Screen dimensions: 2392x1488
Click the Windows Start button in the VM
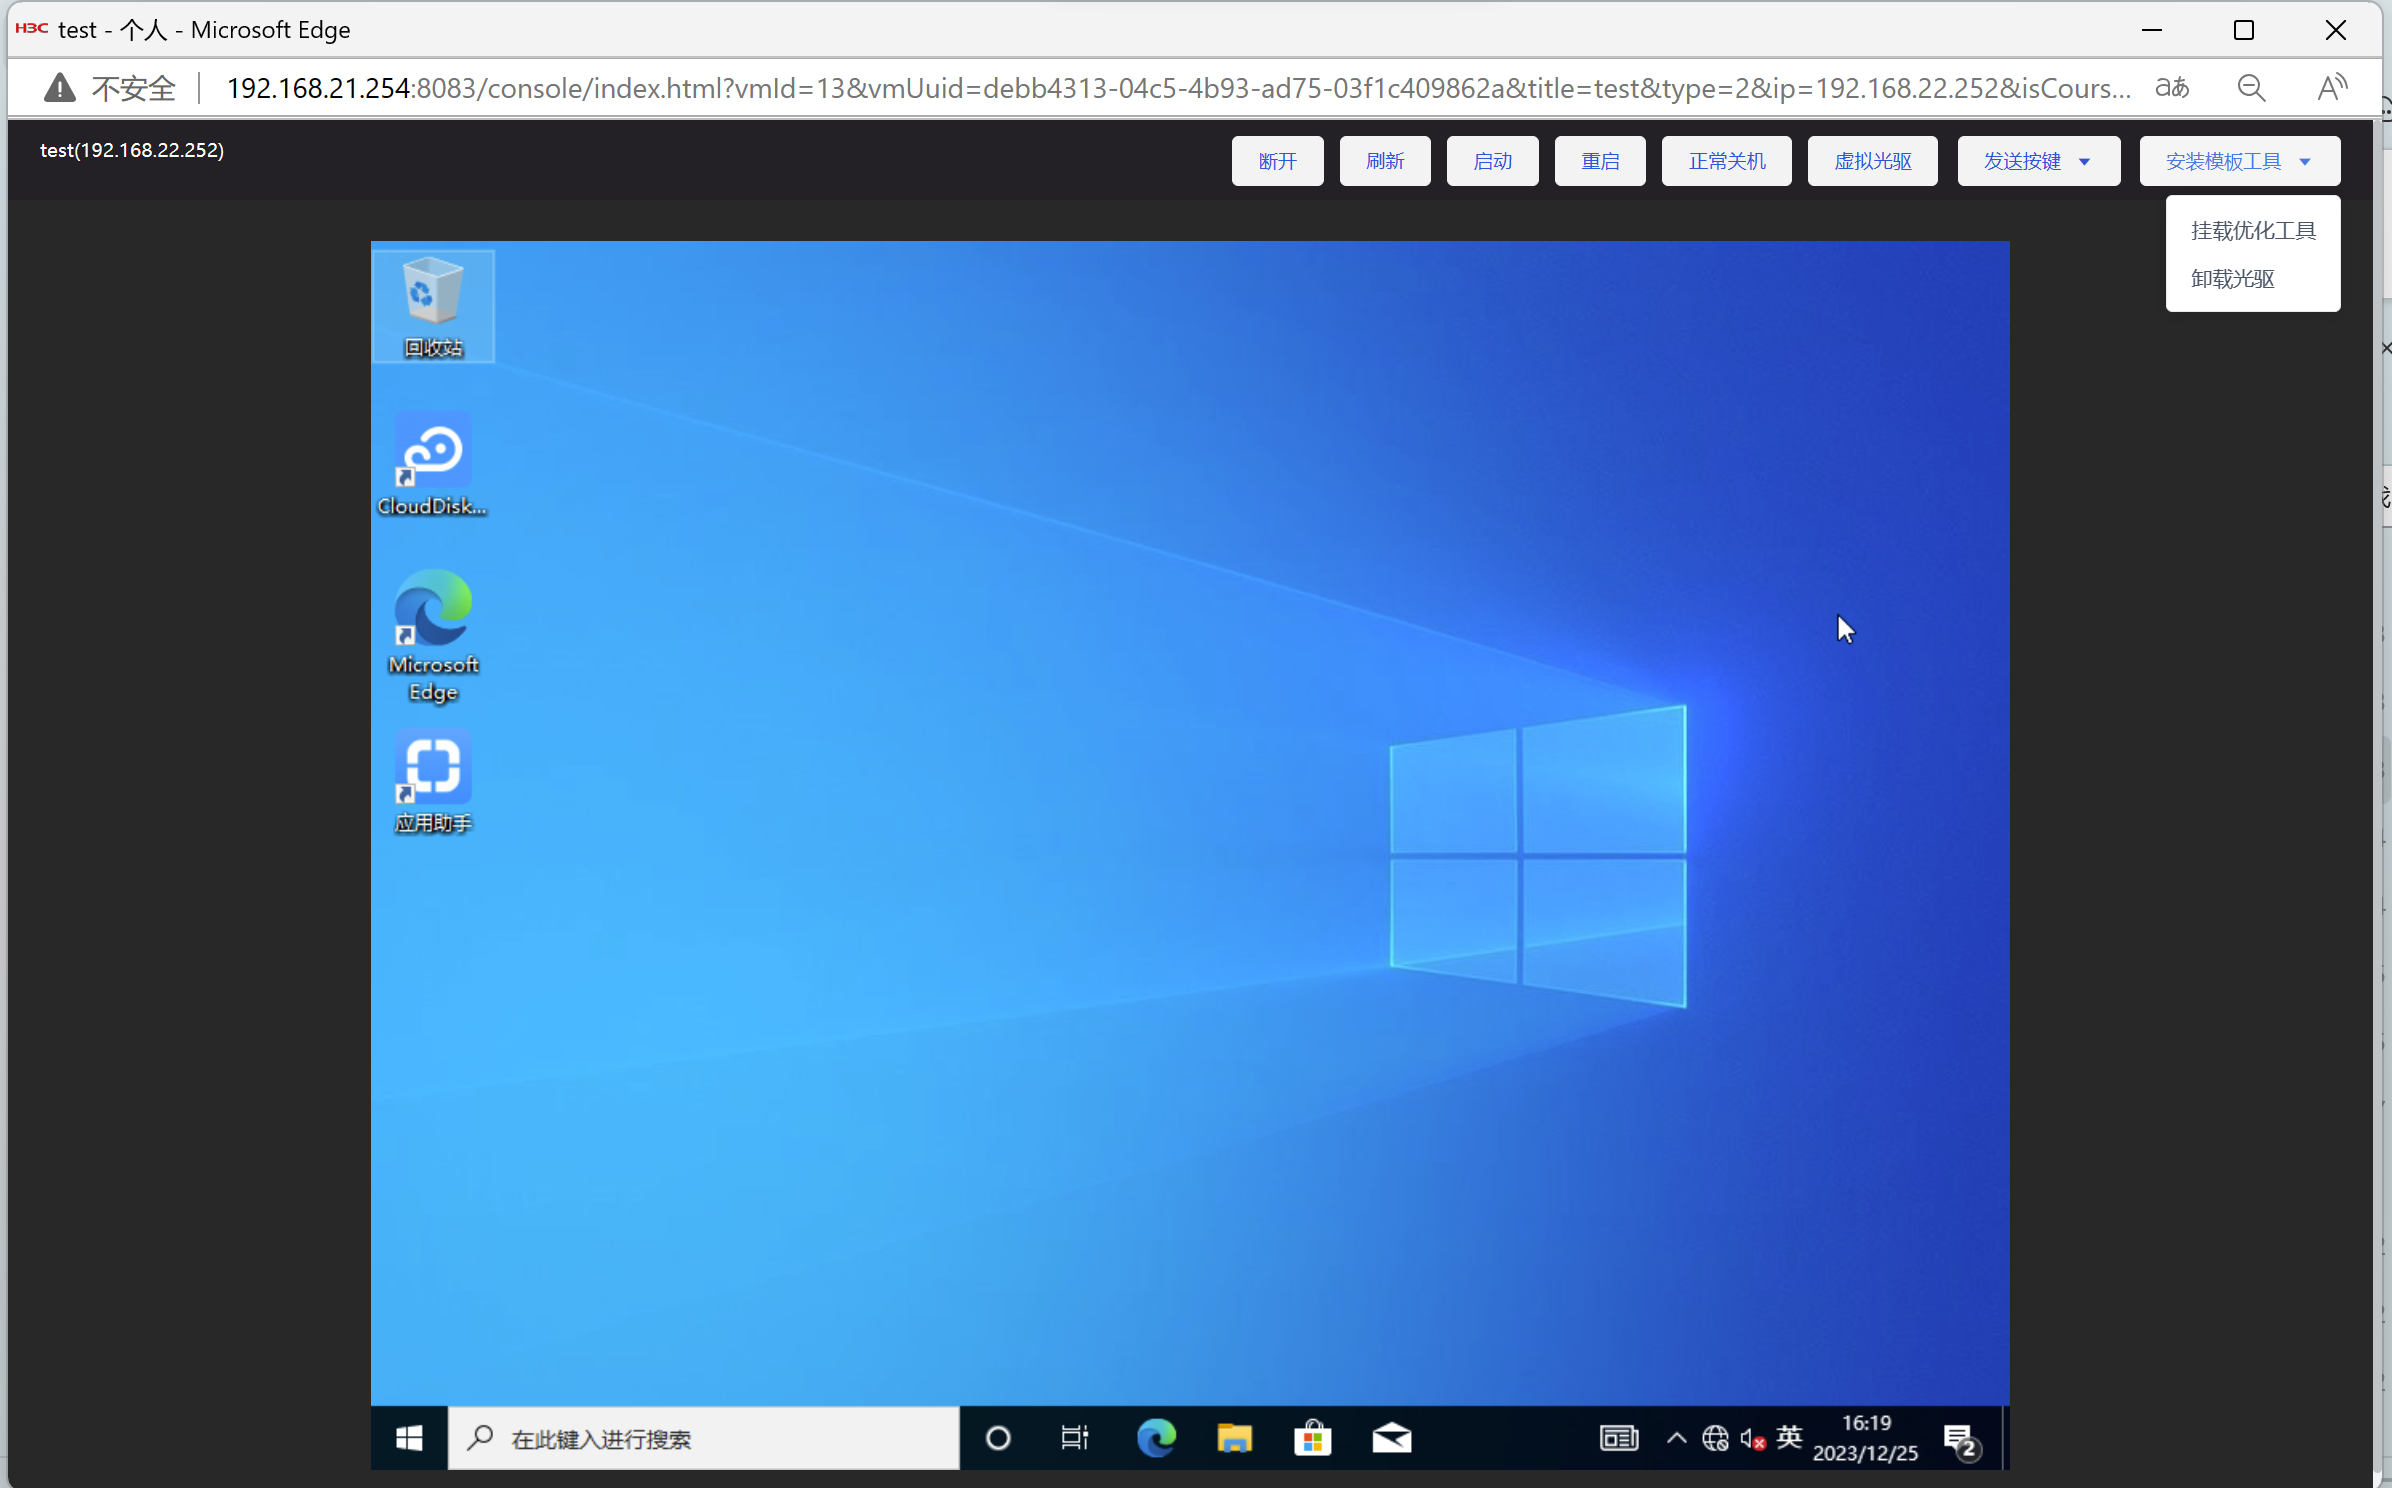point(409,1438)
